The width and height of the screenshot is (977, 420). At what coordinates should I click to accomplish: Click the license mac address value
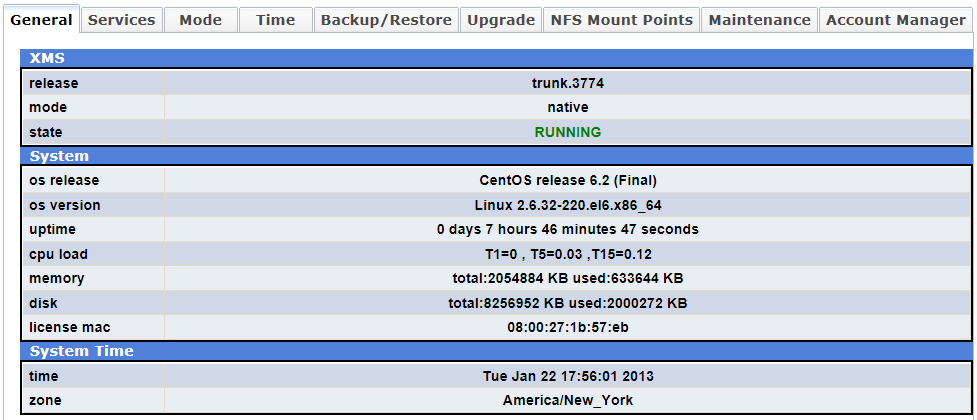tap(568, 327)
